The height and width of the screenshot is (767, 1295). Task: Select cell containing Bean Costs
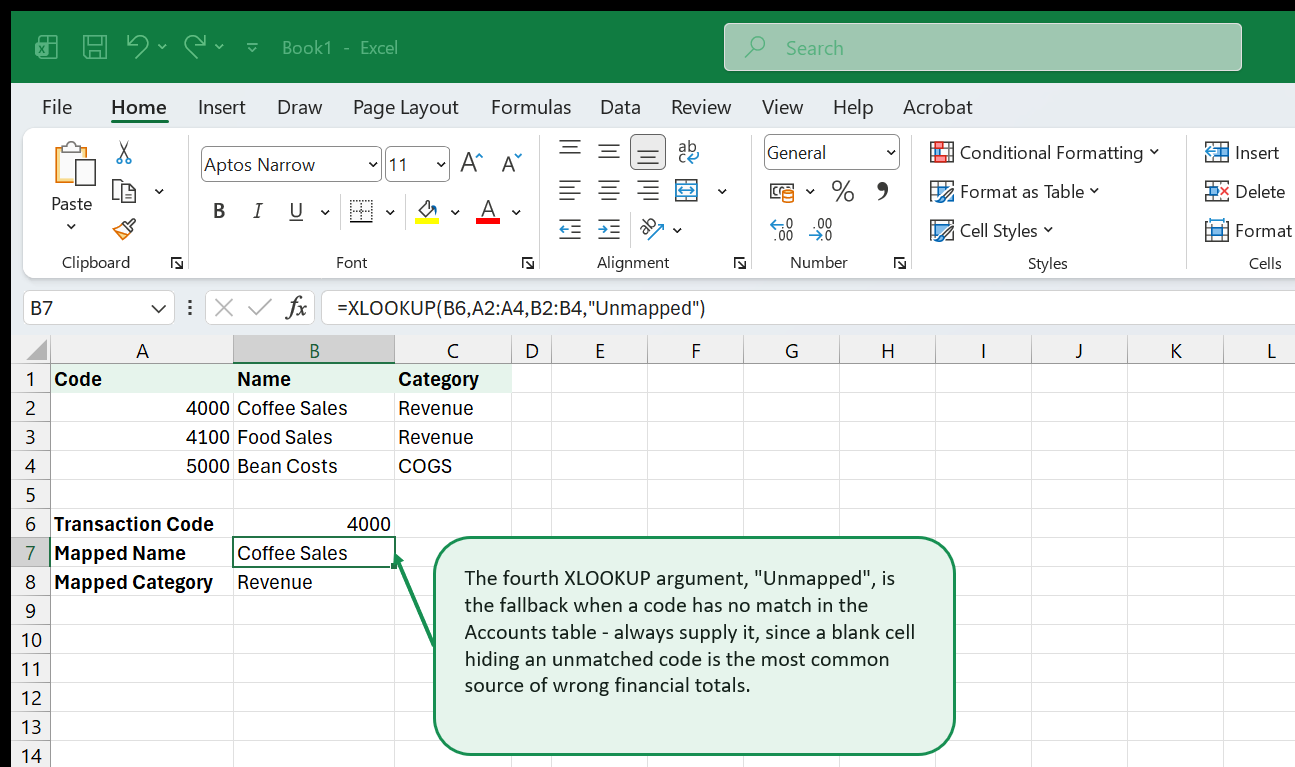[314, 466]
